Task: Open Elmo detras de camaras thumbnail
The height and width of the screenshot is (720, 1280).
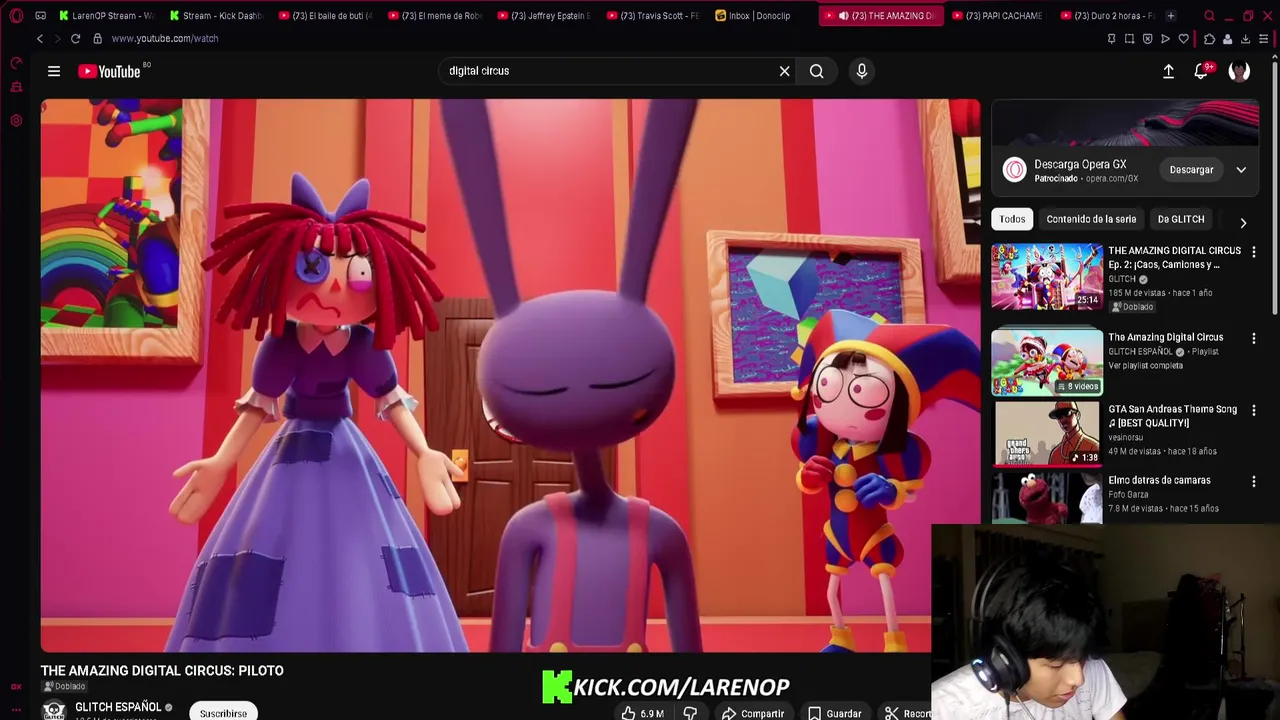Action: click(1047, 498)
